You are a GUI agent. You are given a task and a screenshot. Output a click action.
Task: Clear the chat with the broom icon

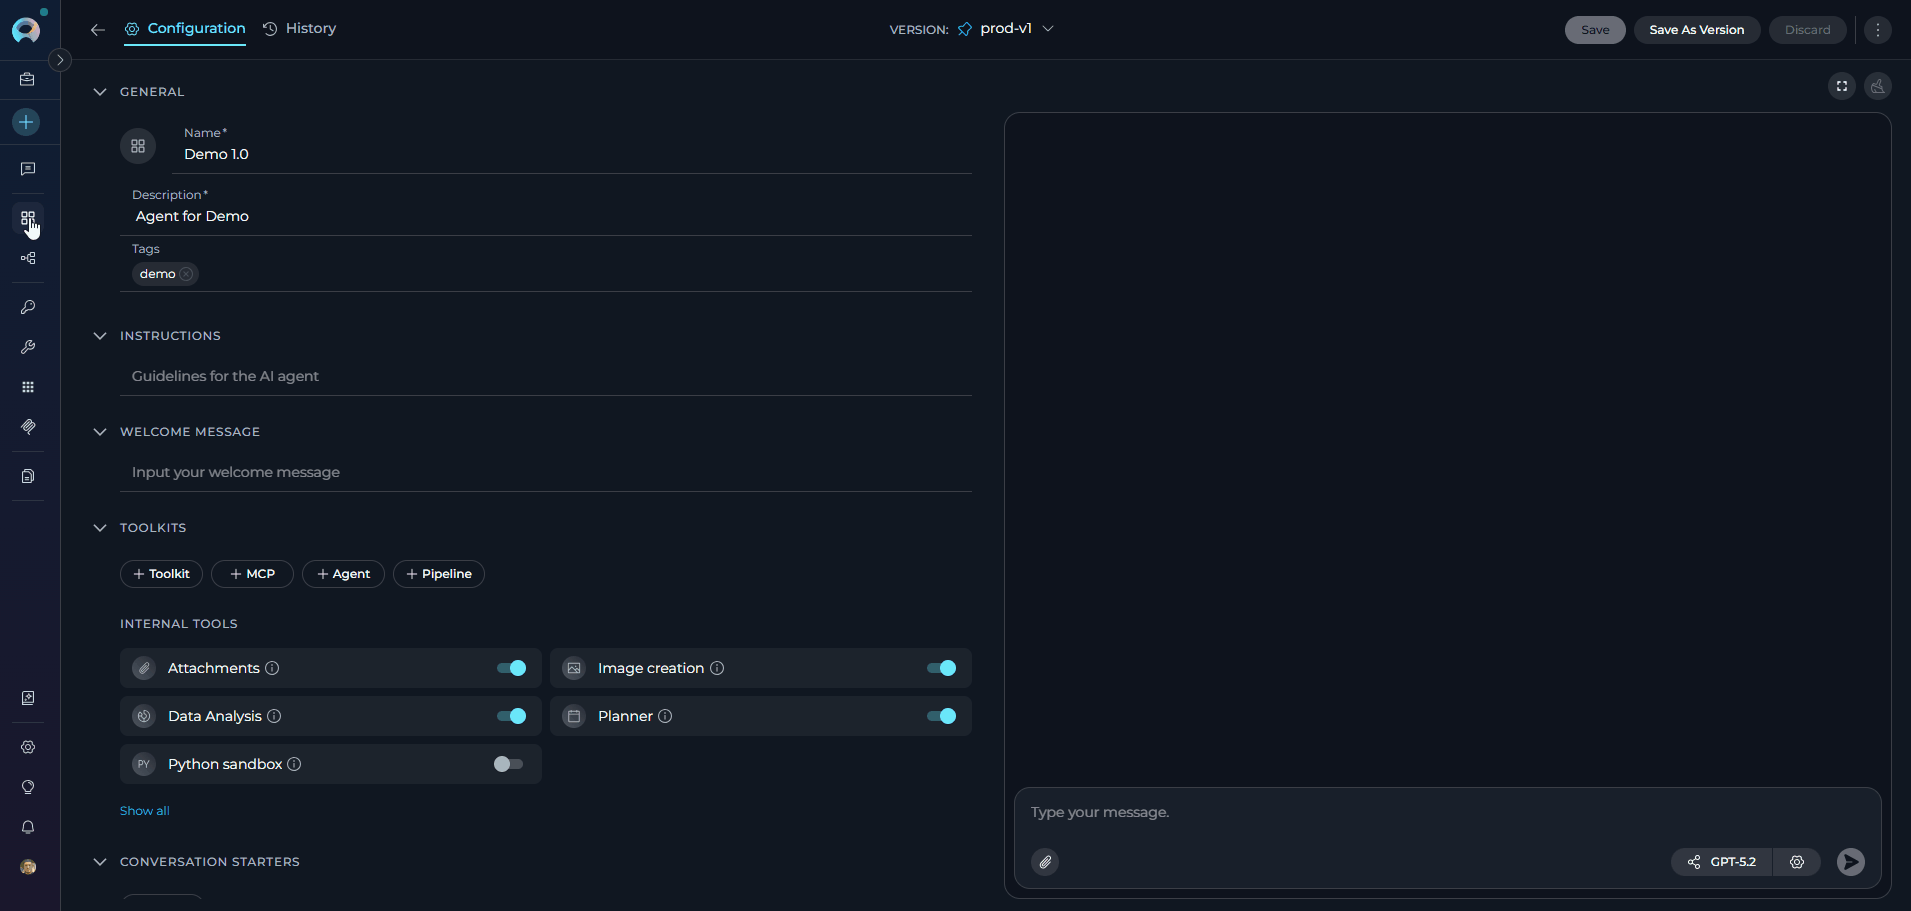click(x=1878, y=86)
